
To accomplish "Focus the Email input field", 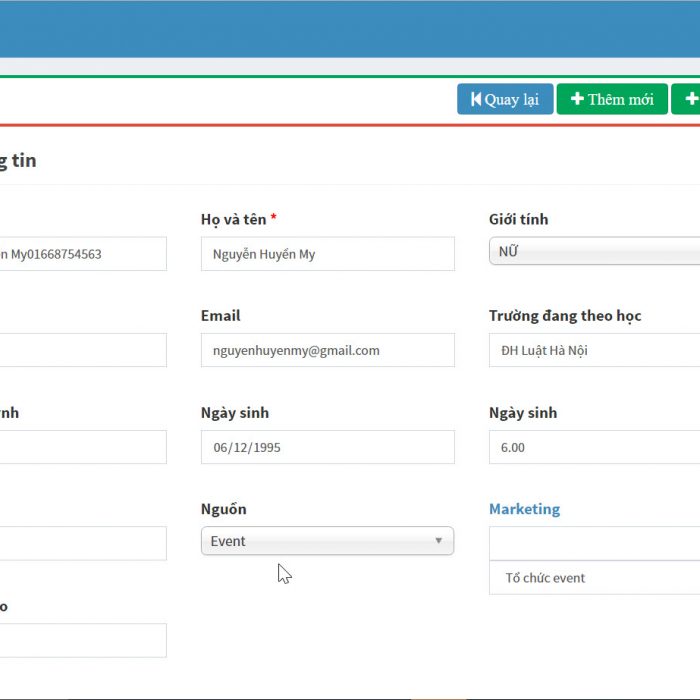I will click(x=327, y=350).
